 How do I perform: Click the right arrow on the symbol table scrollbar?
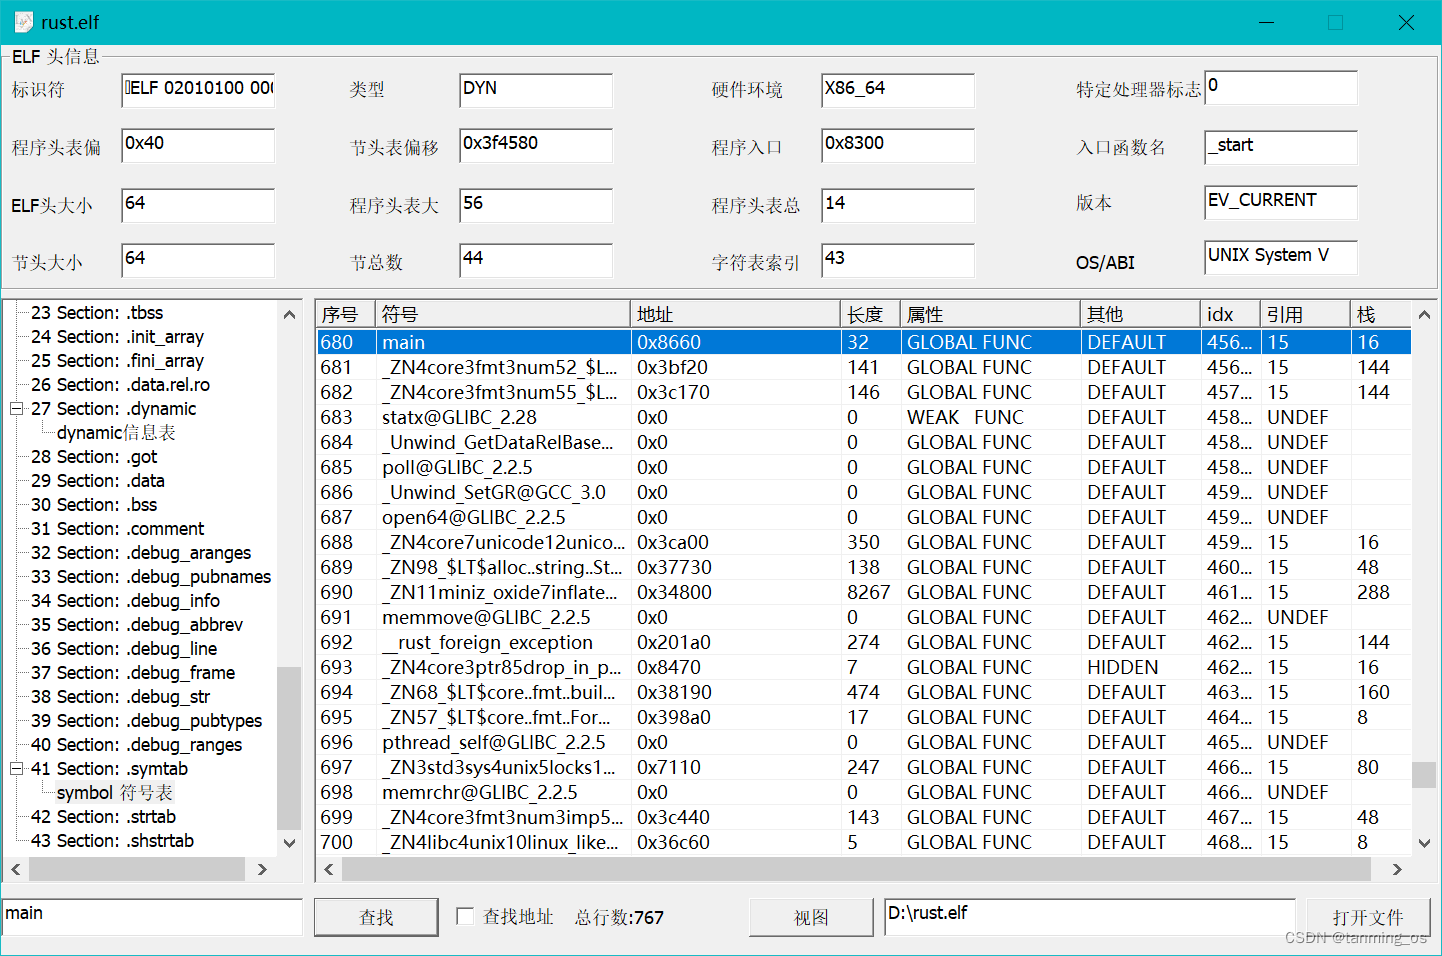point(1397,869)
